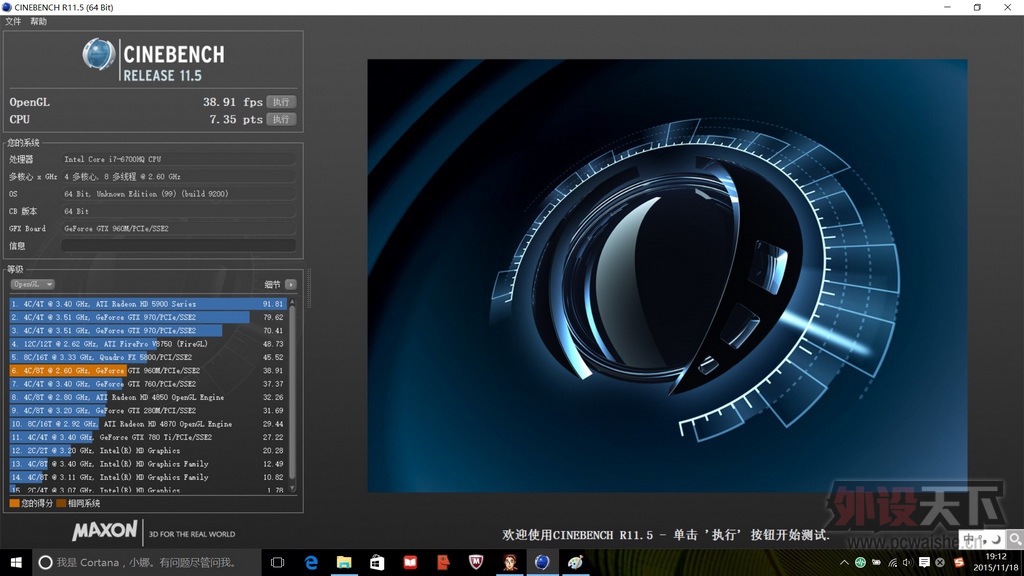Click the brown 相同系统 legend swatch
This screenshot has width=1024, height=576.
(x=61, y=504)
